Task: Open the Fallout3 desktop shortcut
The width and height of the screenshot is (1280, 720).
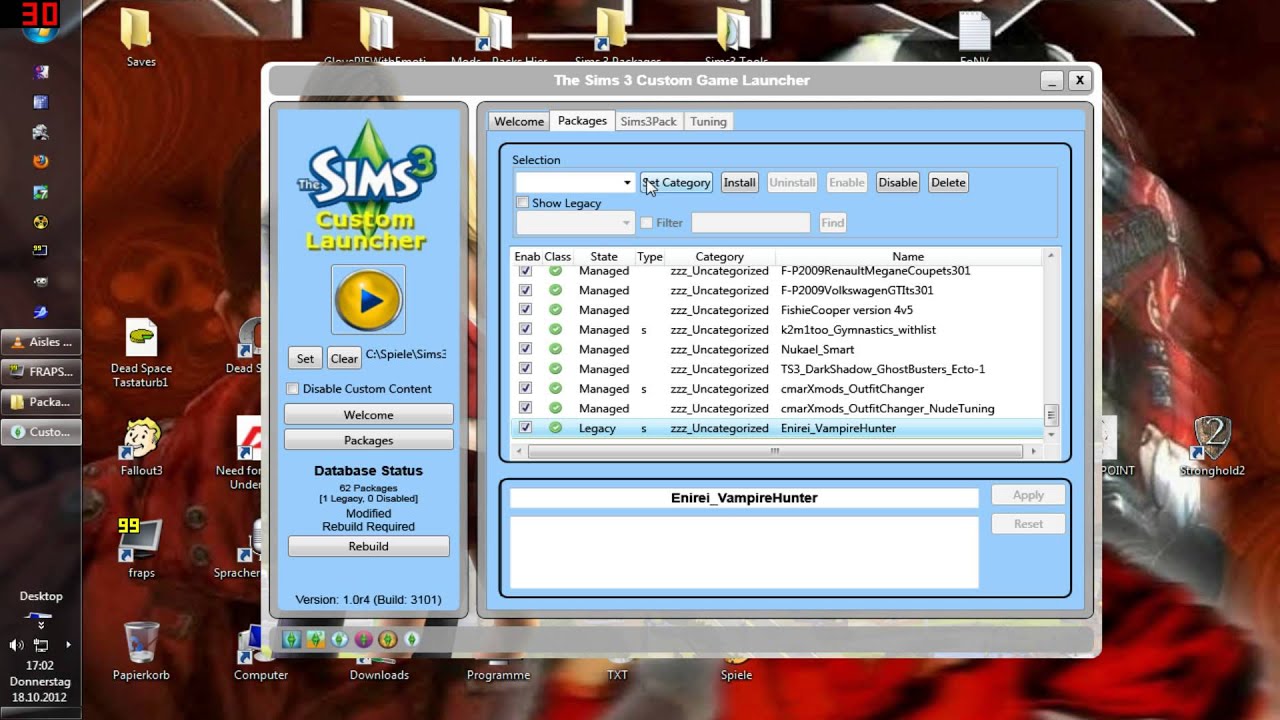Action: point(141,447)
